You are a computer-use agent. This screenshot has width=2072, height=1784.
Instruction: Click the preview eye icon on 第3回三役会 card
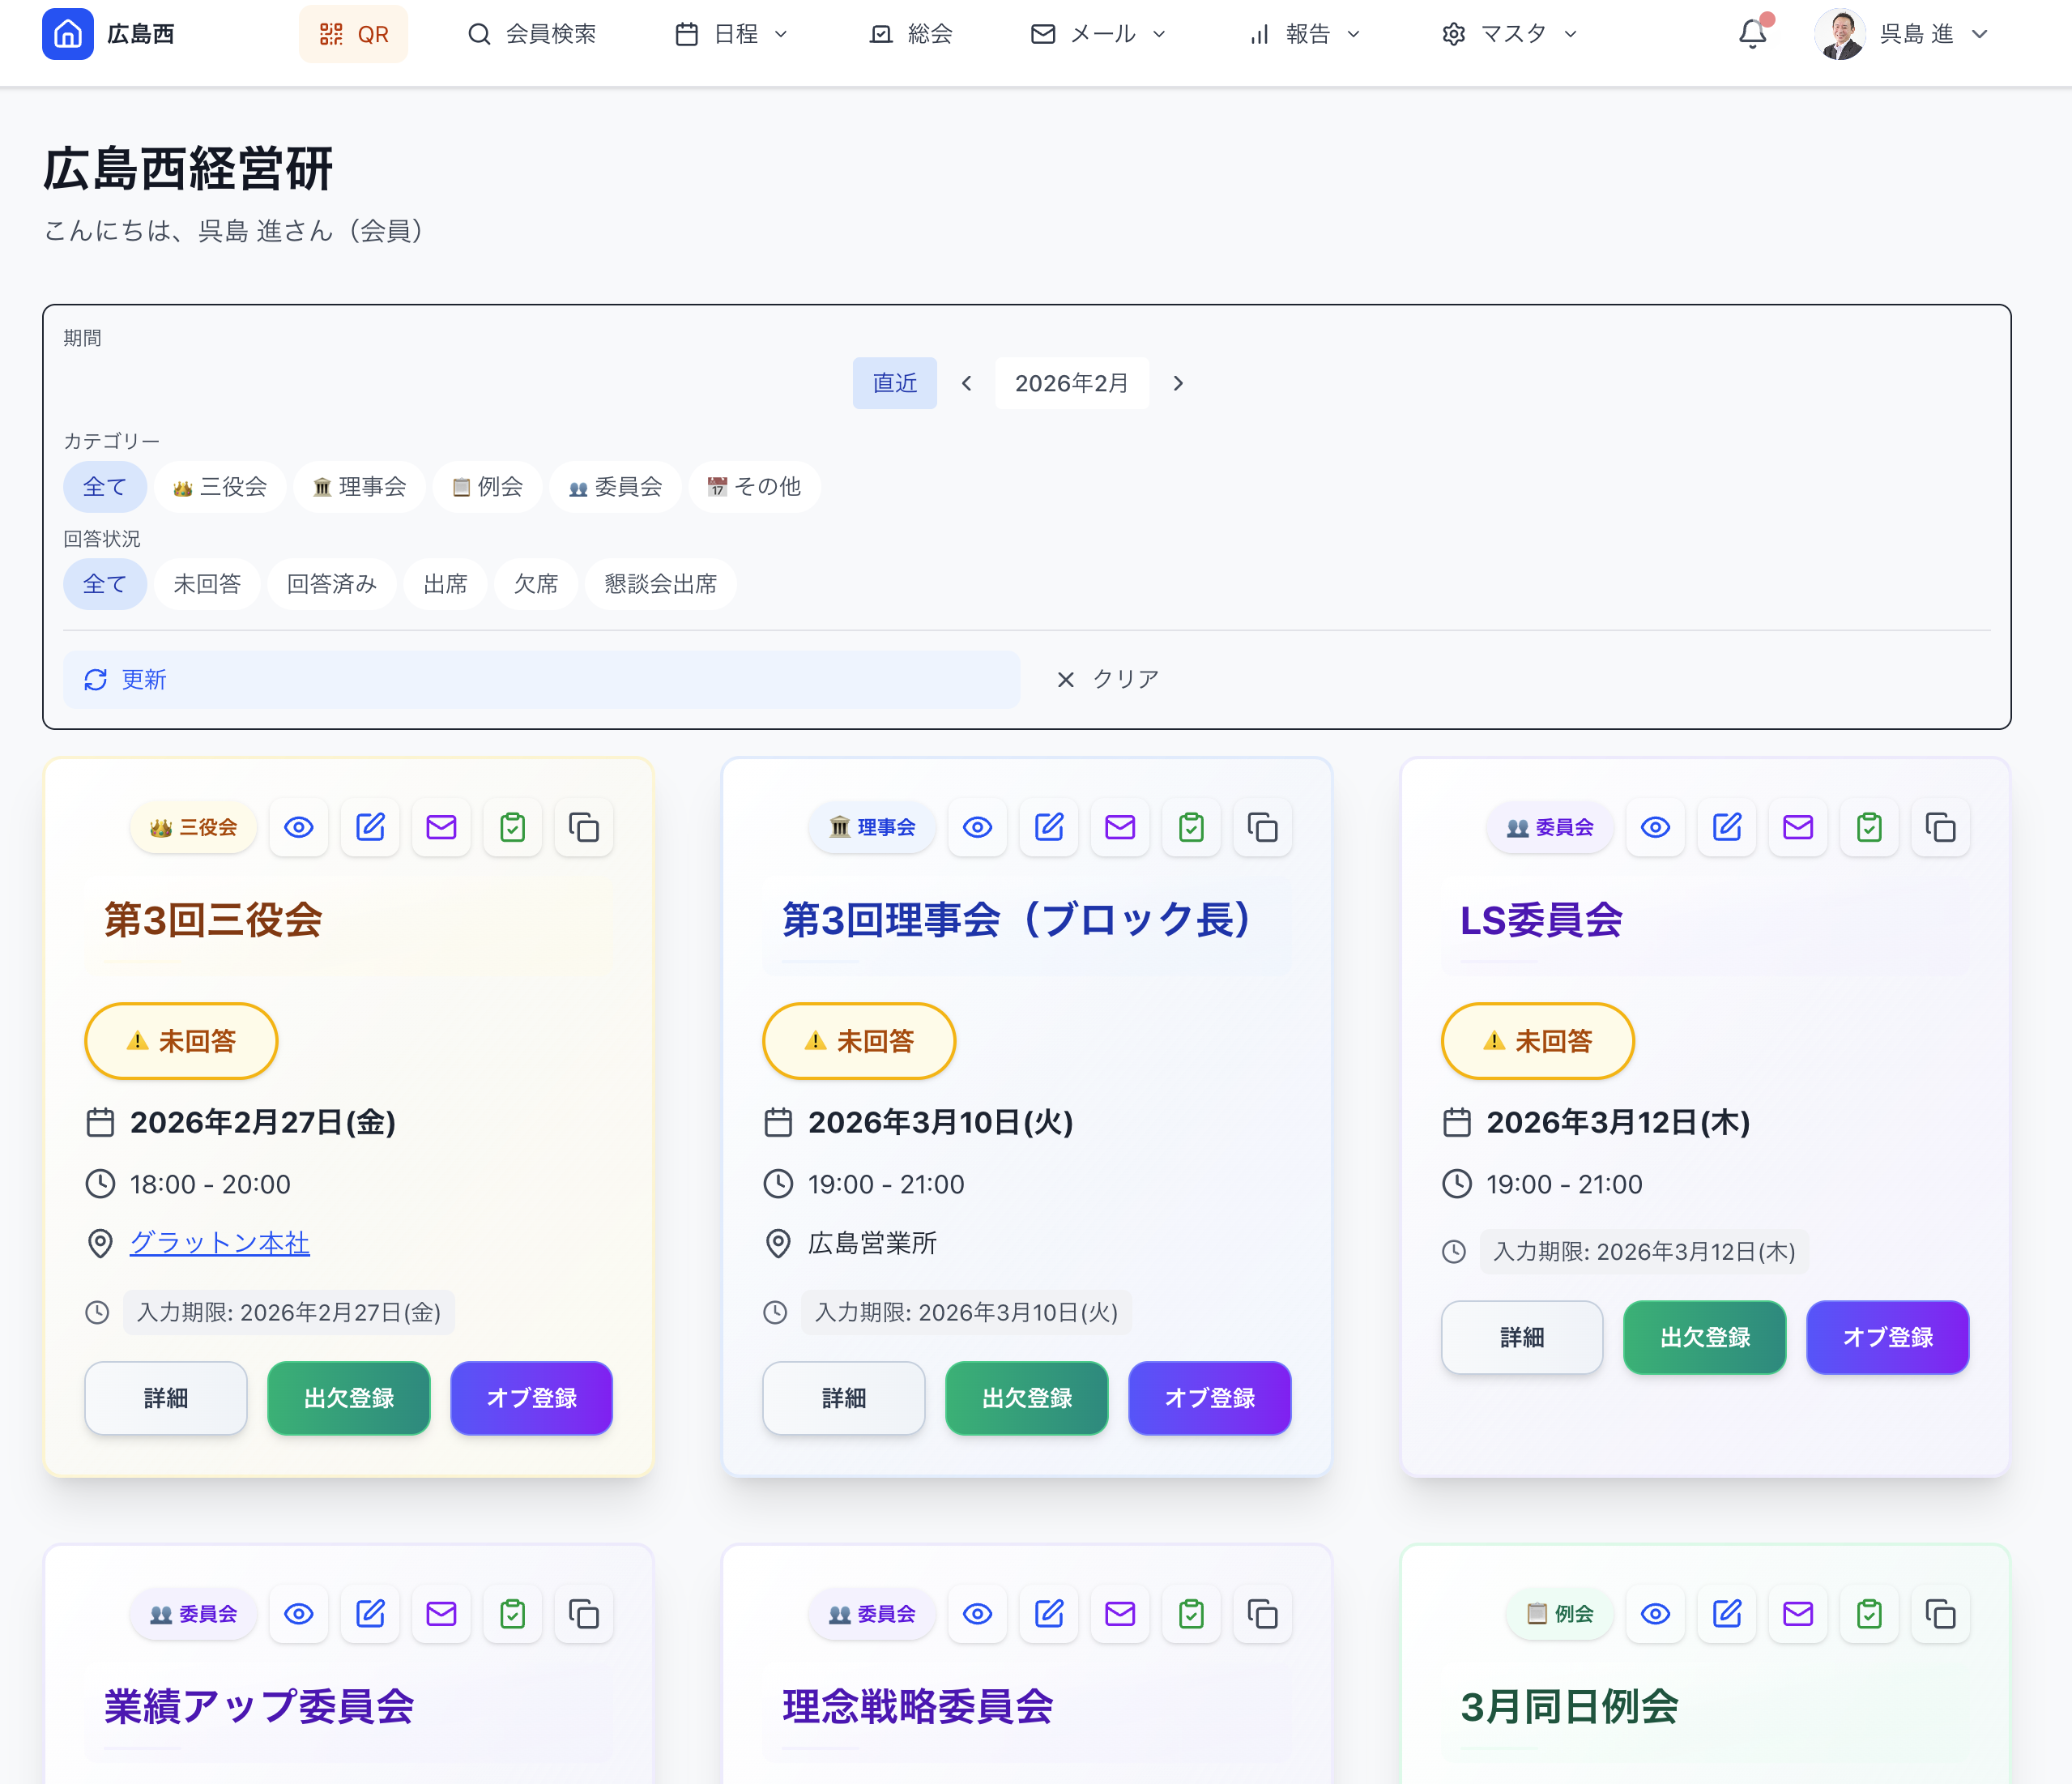298,827
